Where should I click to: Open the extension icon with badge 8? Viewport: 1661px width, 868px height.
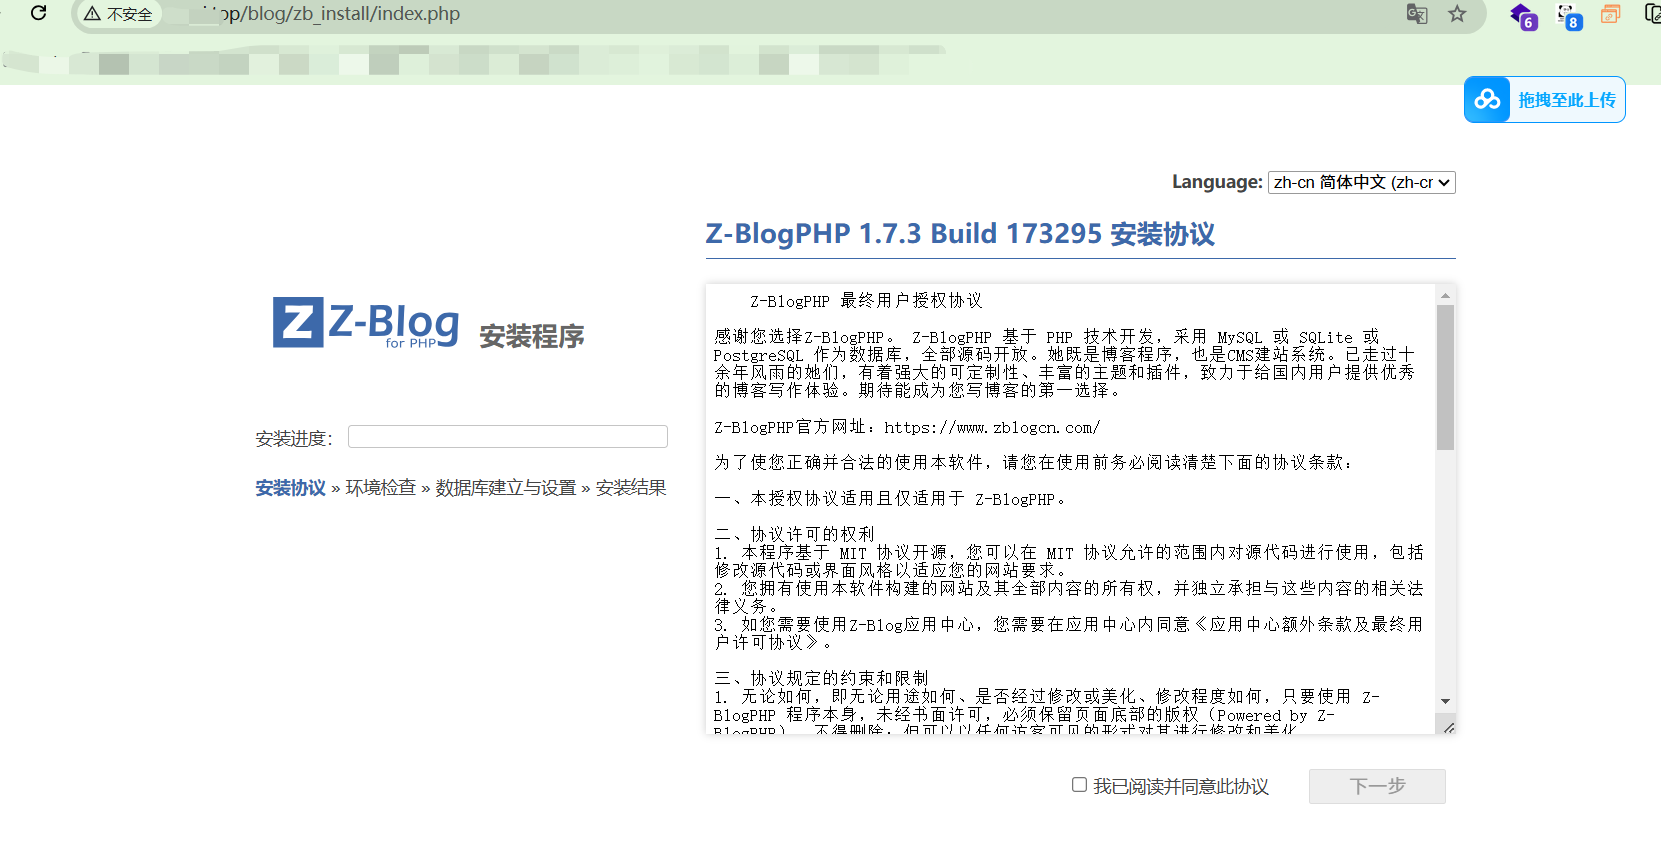pos(1568,16)
